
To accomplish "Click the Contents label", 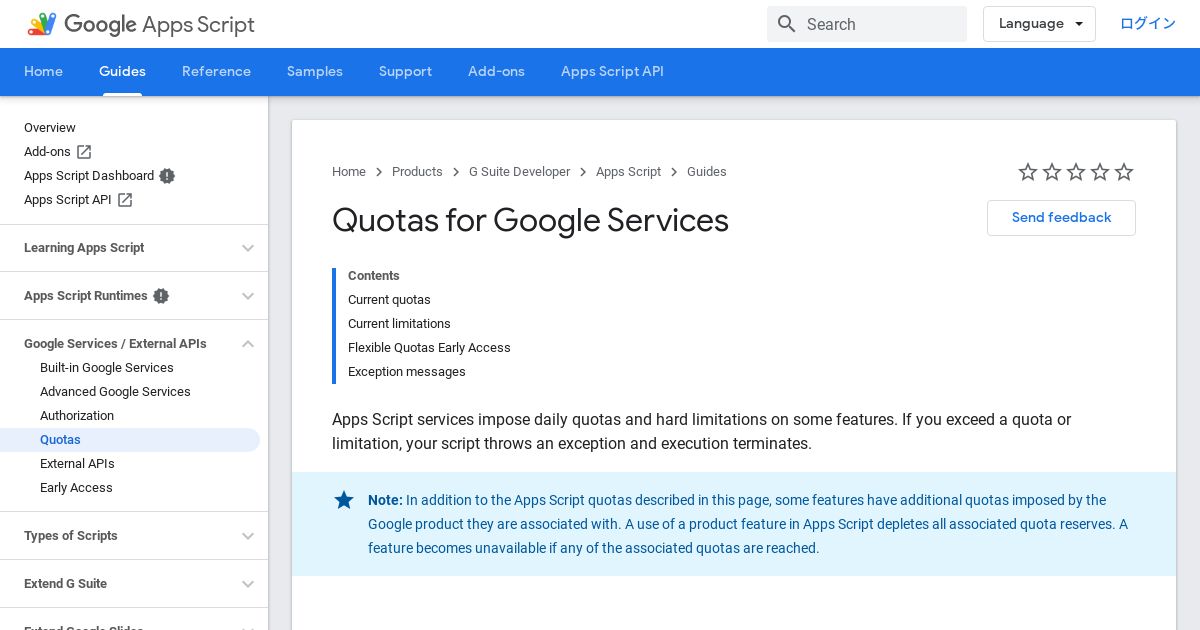I will tap(374, 276).
